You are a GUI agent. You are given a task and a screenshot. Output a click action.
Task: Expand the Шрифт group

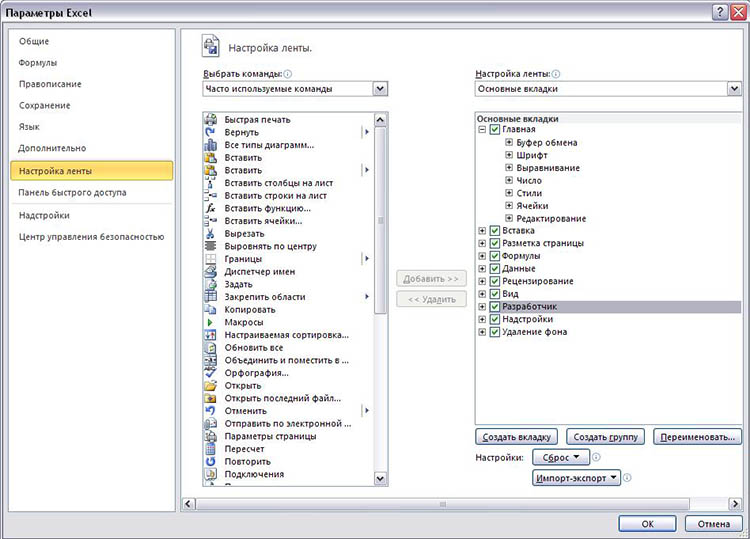coord(509,154)
